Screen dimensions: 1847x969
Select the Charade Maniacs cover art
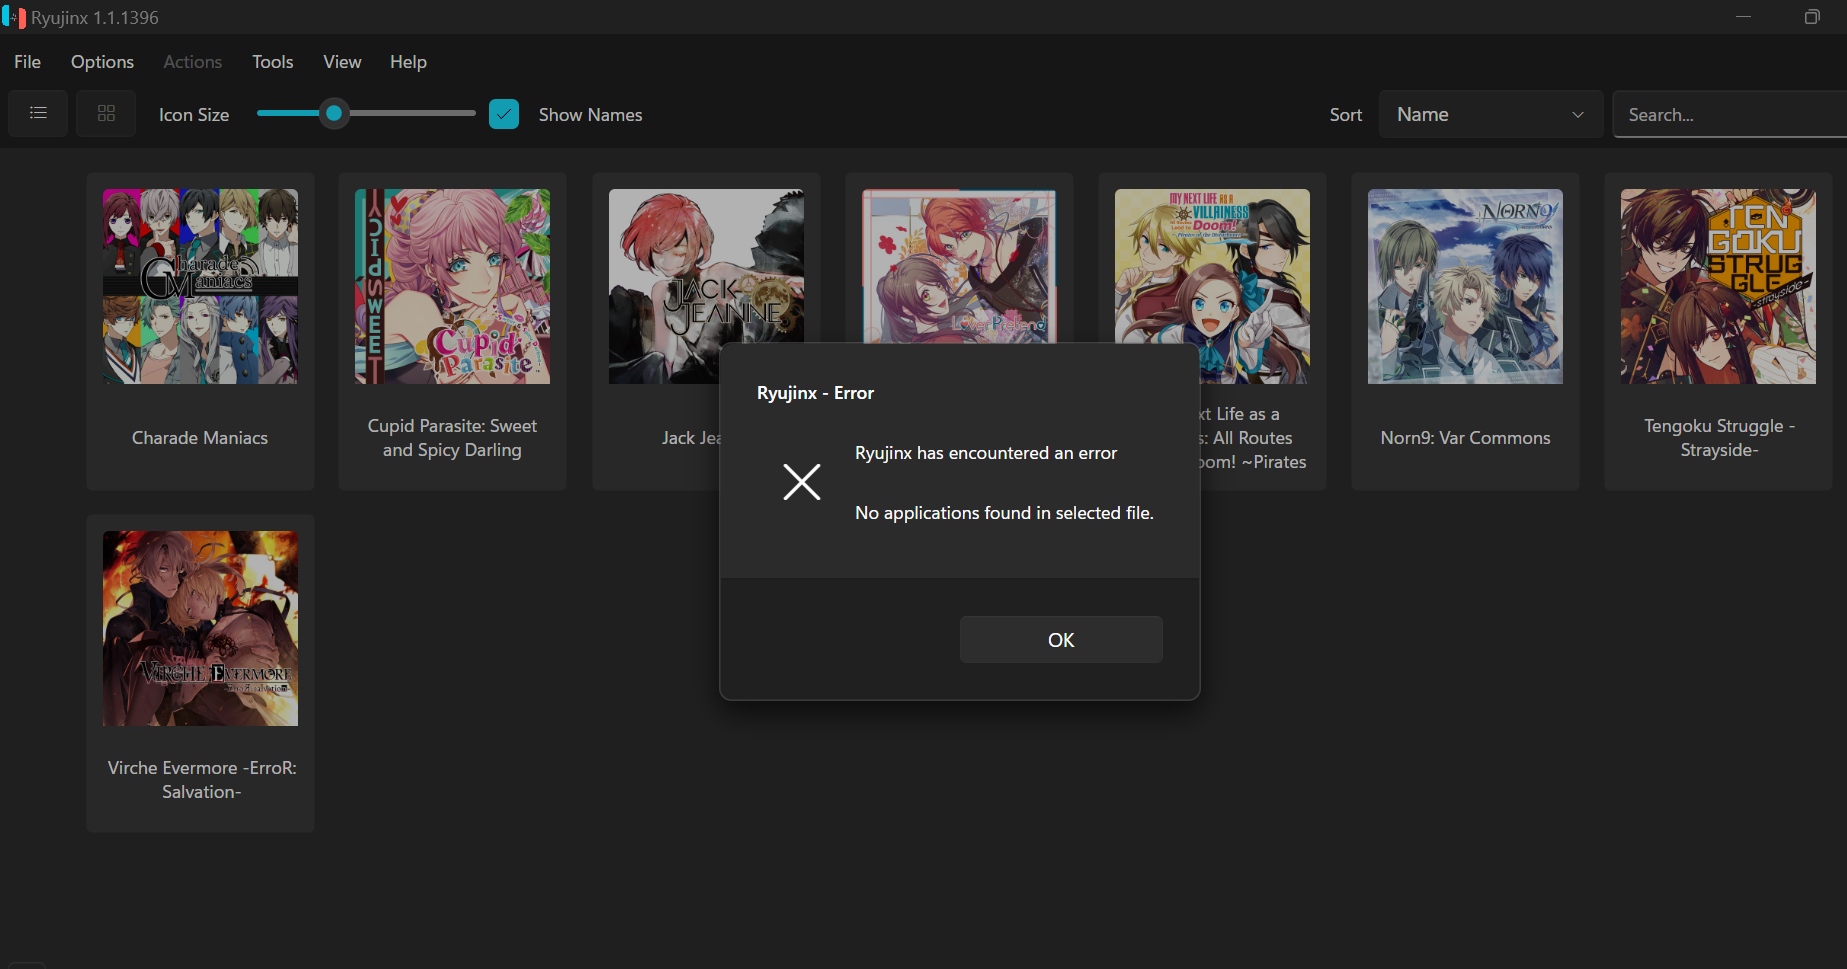(200, 286)
